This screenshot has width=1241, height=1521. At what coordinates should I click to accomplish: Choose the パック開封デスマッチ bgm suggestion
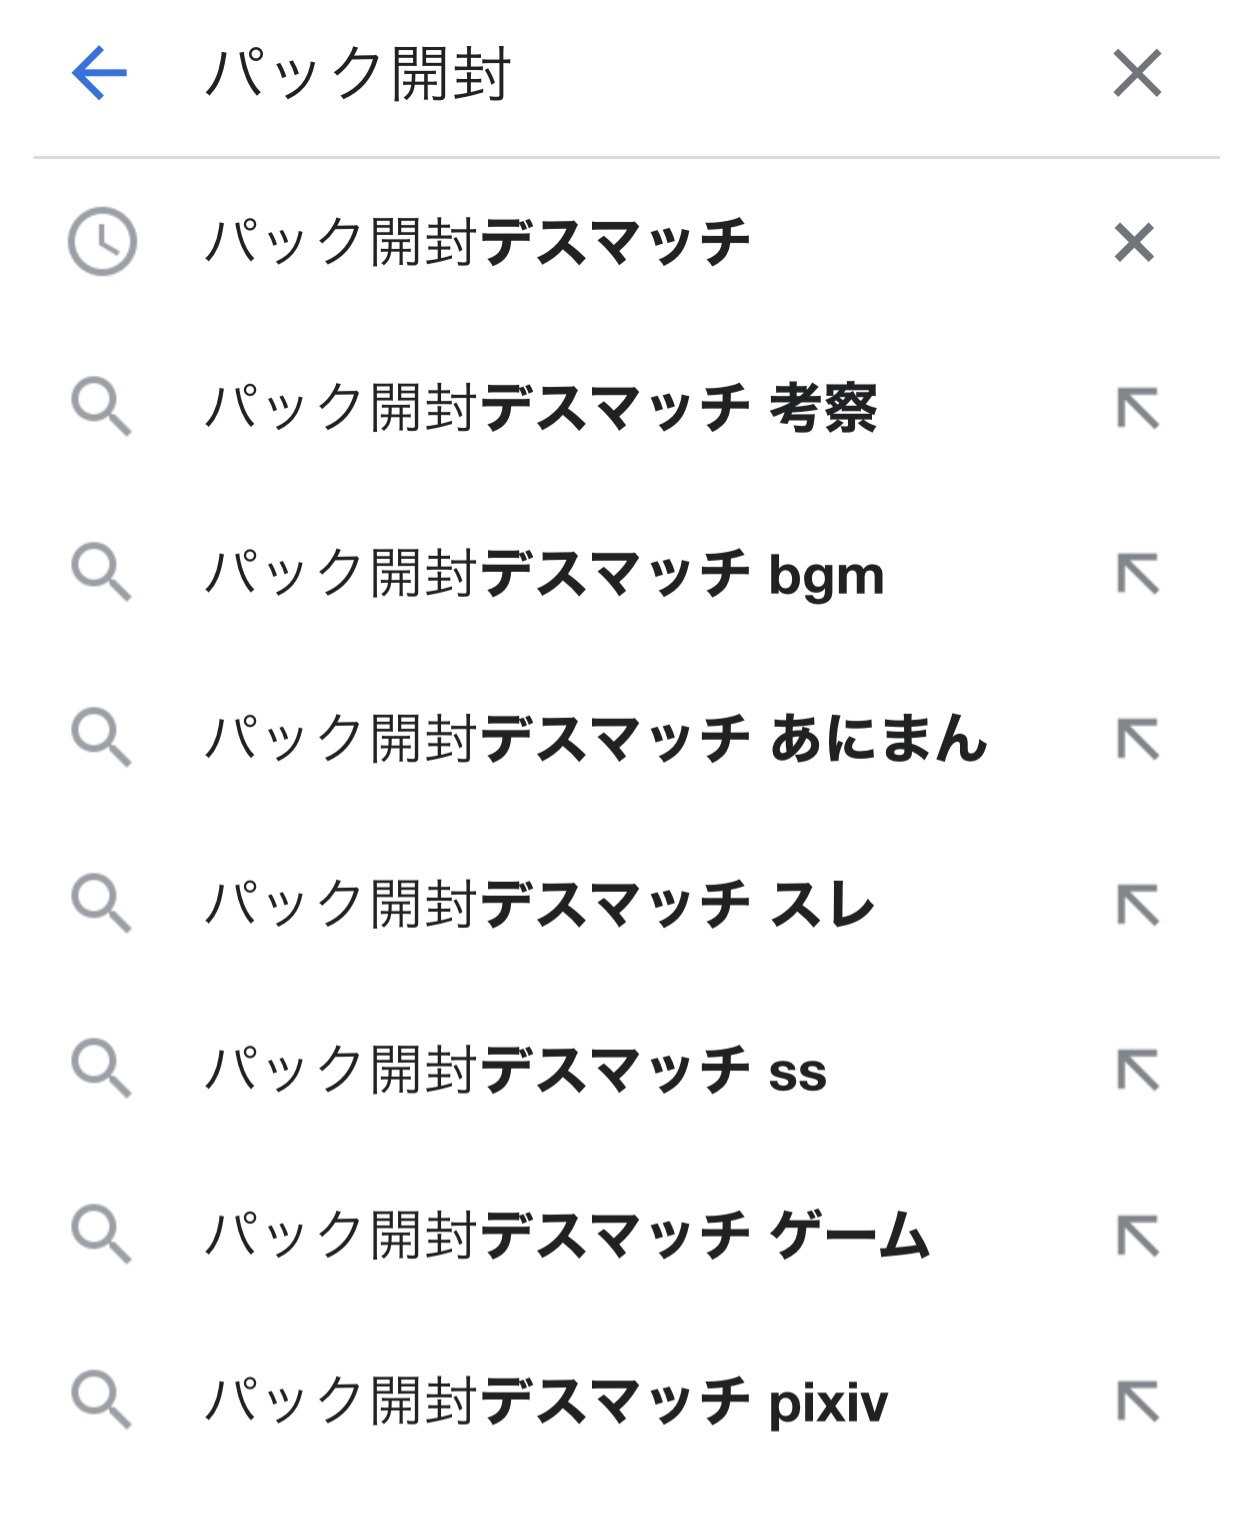[x=544, y=574]
